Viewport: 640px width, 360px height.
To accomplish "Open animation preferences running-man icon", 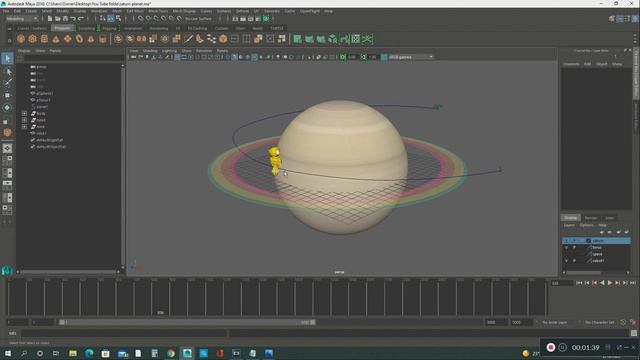I will coord(632,322).
